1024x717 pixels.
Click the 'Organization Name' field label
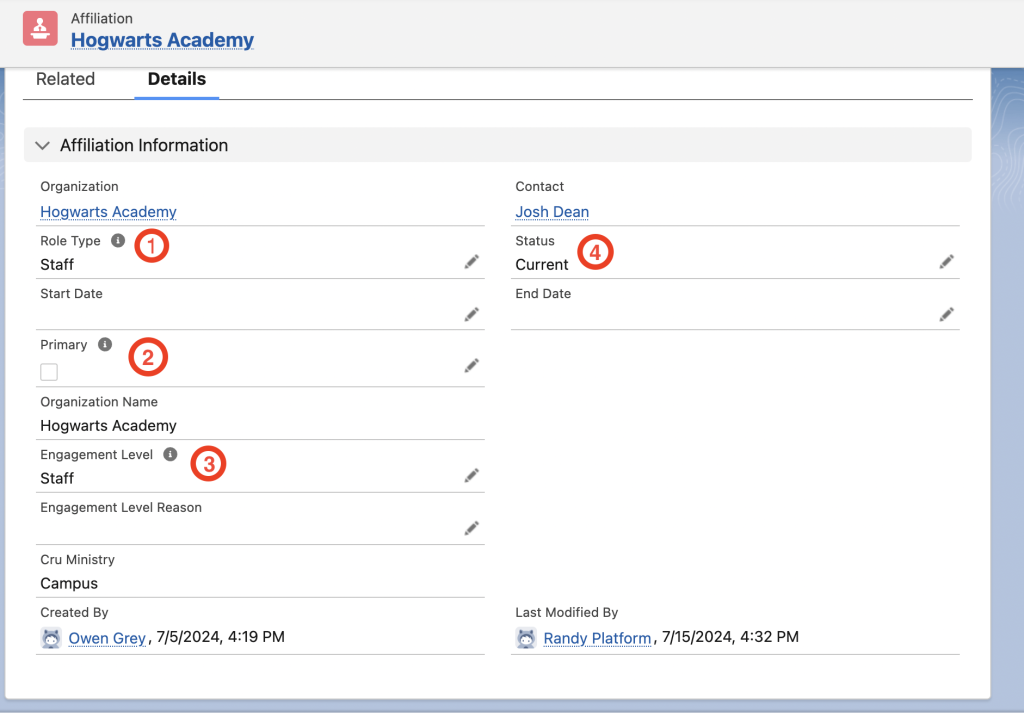point(99,402)
